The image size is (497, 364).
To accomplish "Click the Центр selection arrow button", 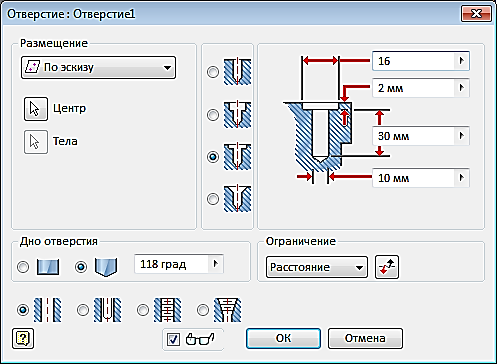I will tap(36, 109).
